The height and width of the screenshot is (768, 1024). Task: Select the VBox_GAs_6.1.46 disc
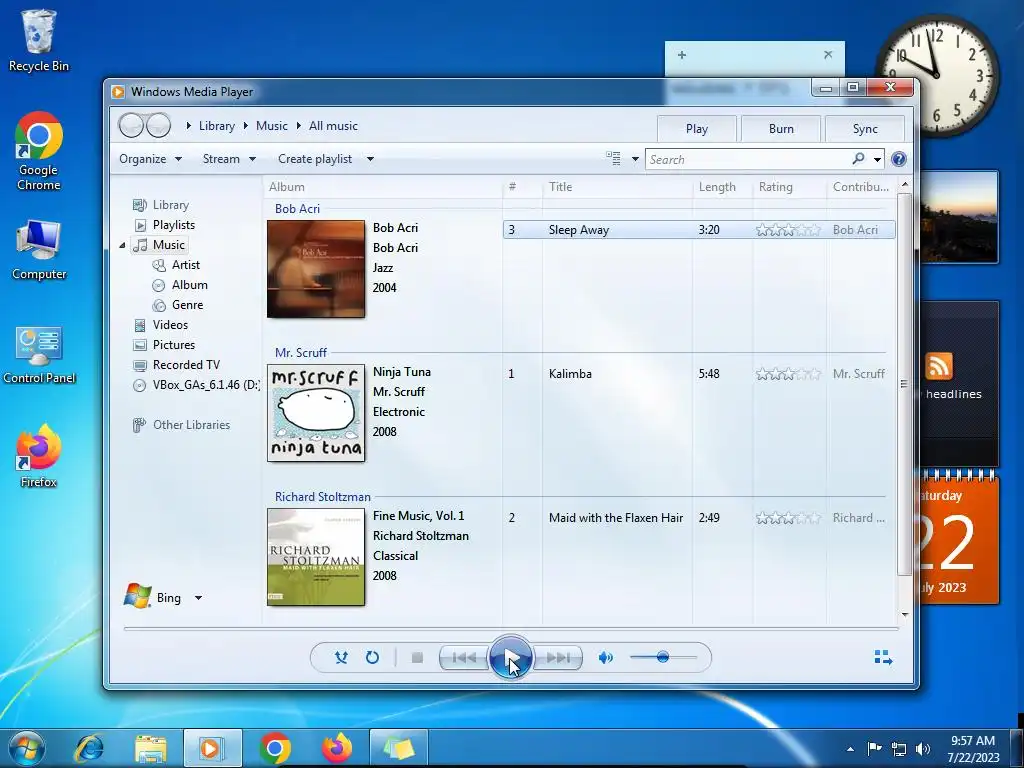click(x=206, y=385)
